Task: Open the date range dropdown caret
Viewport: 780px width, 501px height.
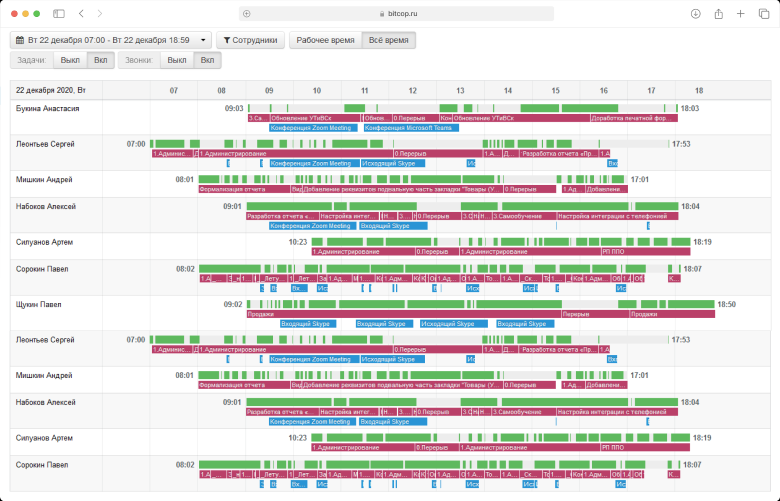Action: [204, 41]
